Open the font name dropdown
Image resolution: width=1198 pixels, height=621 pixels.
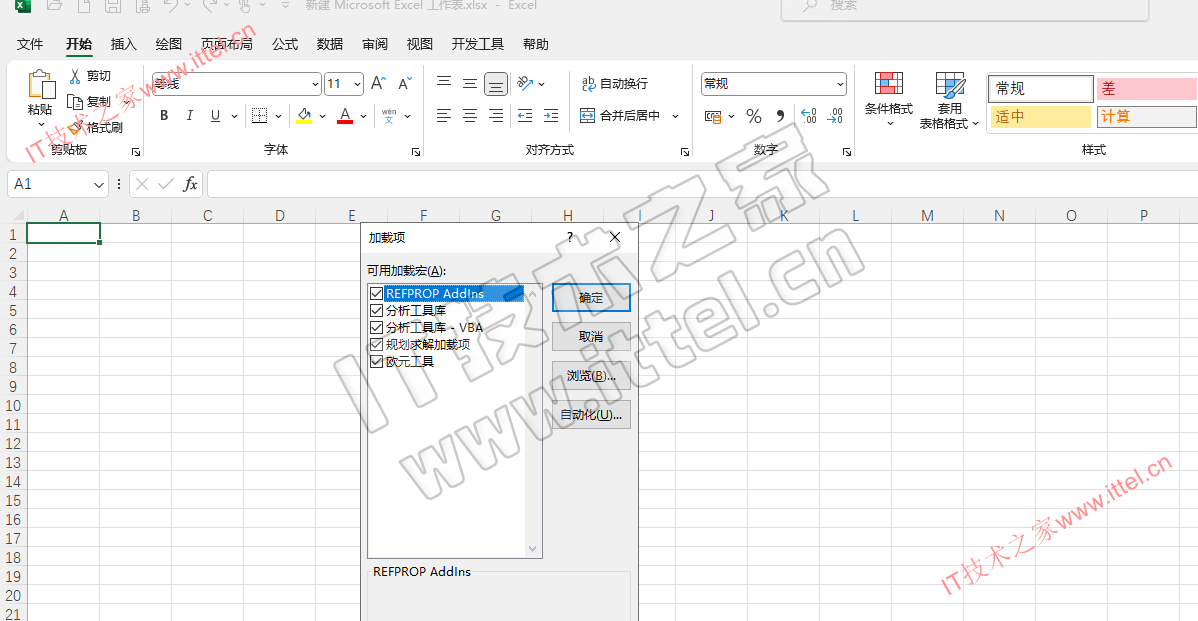tap(316, 84)
